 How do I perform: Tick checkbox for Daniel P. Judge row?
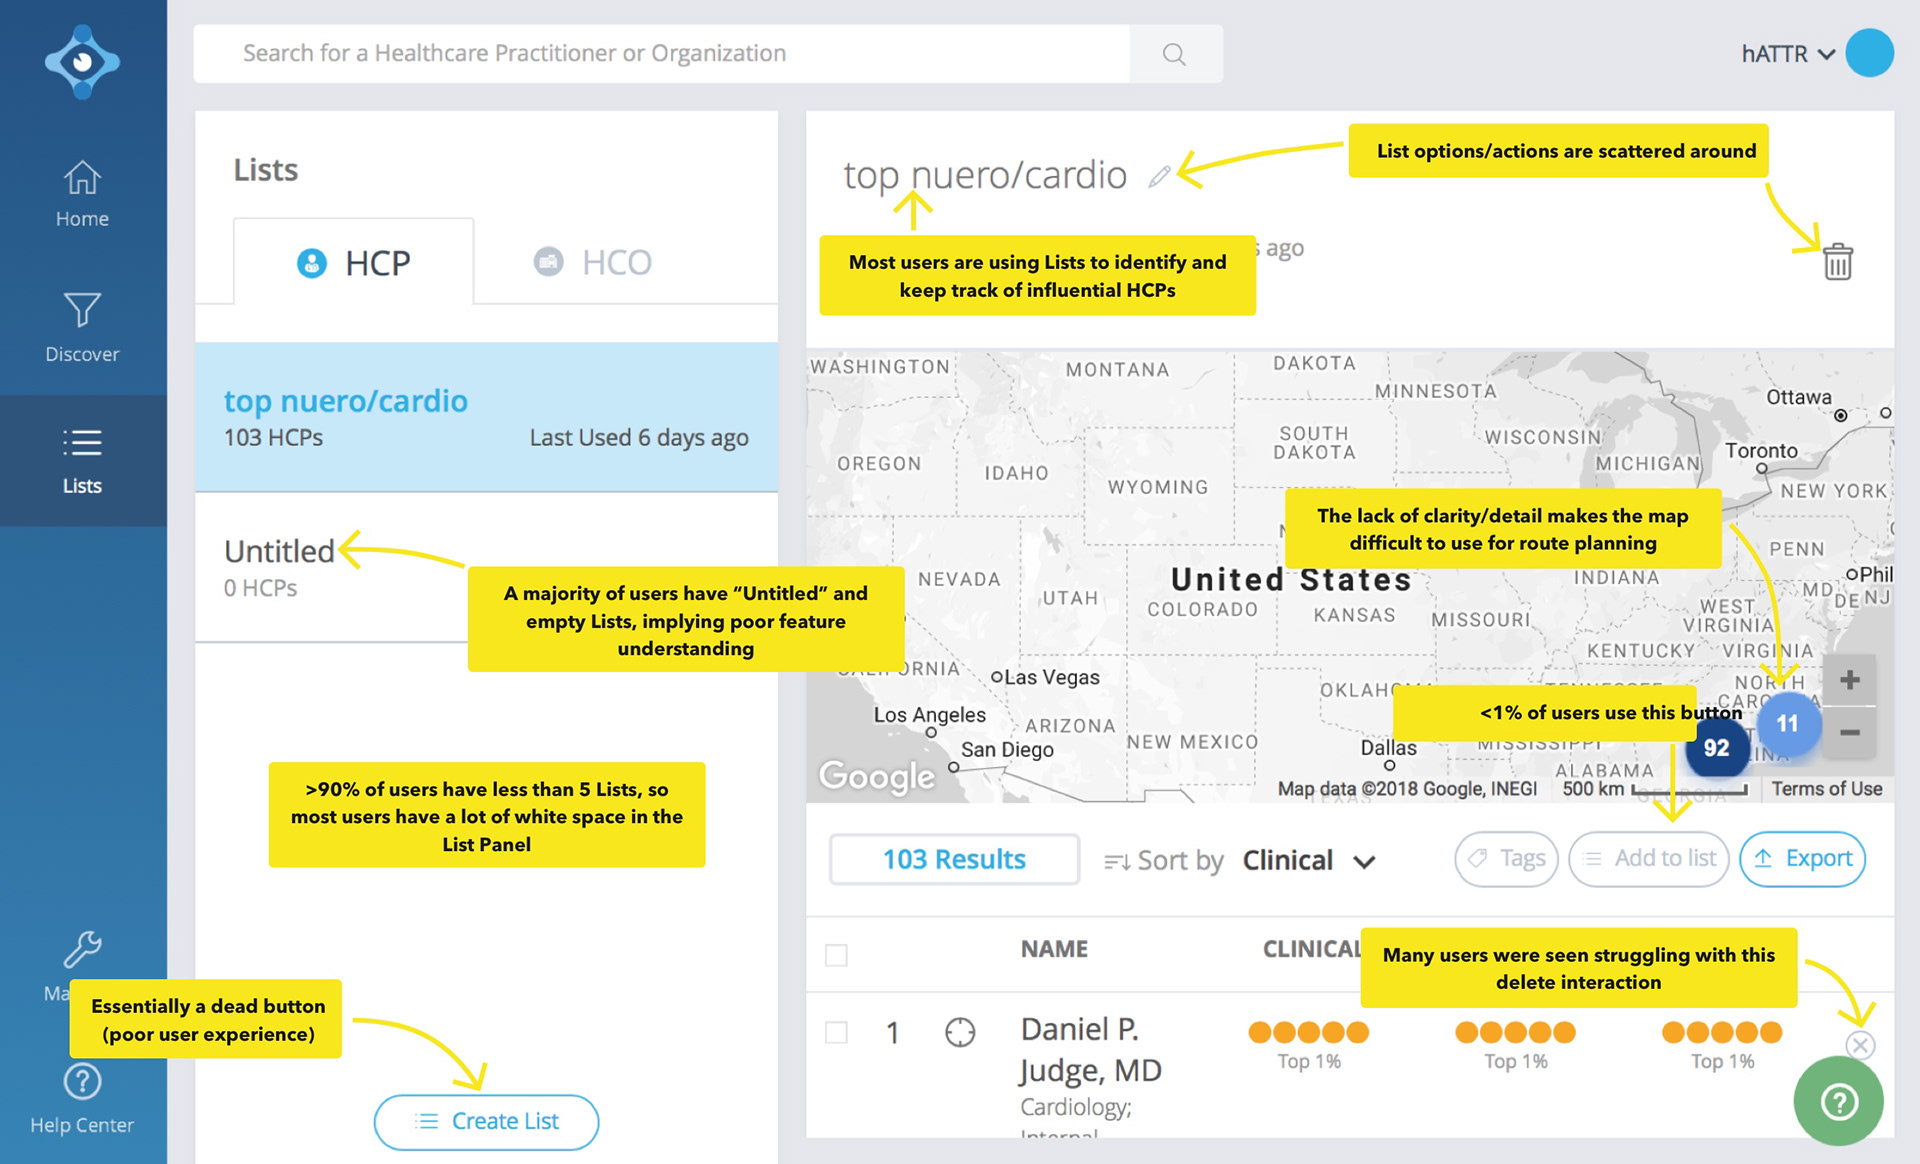click(x=836, y=1032)
